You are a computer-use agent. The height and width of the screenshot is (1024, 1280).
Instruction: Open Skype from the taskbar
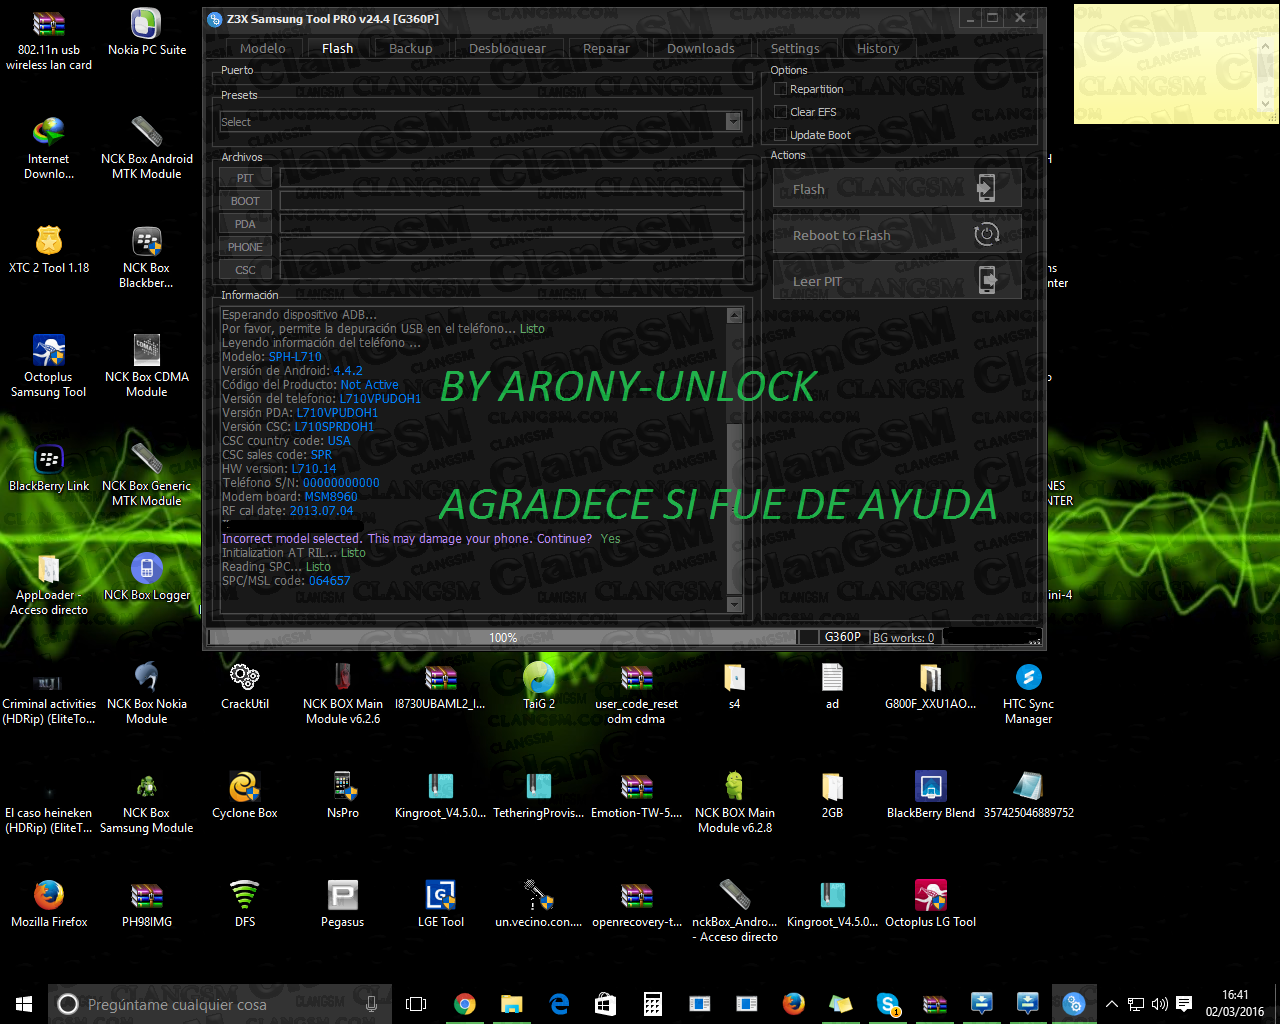[888, 1004]
